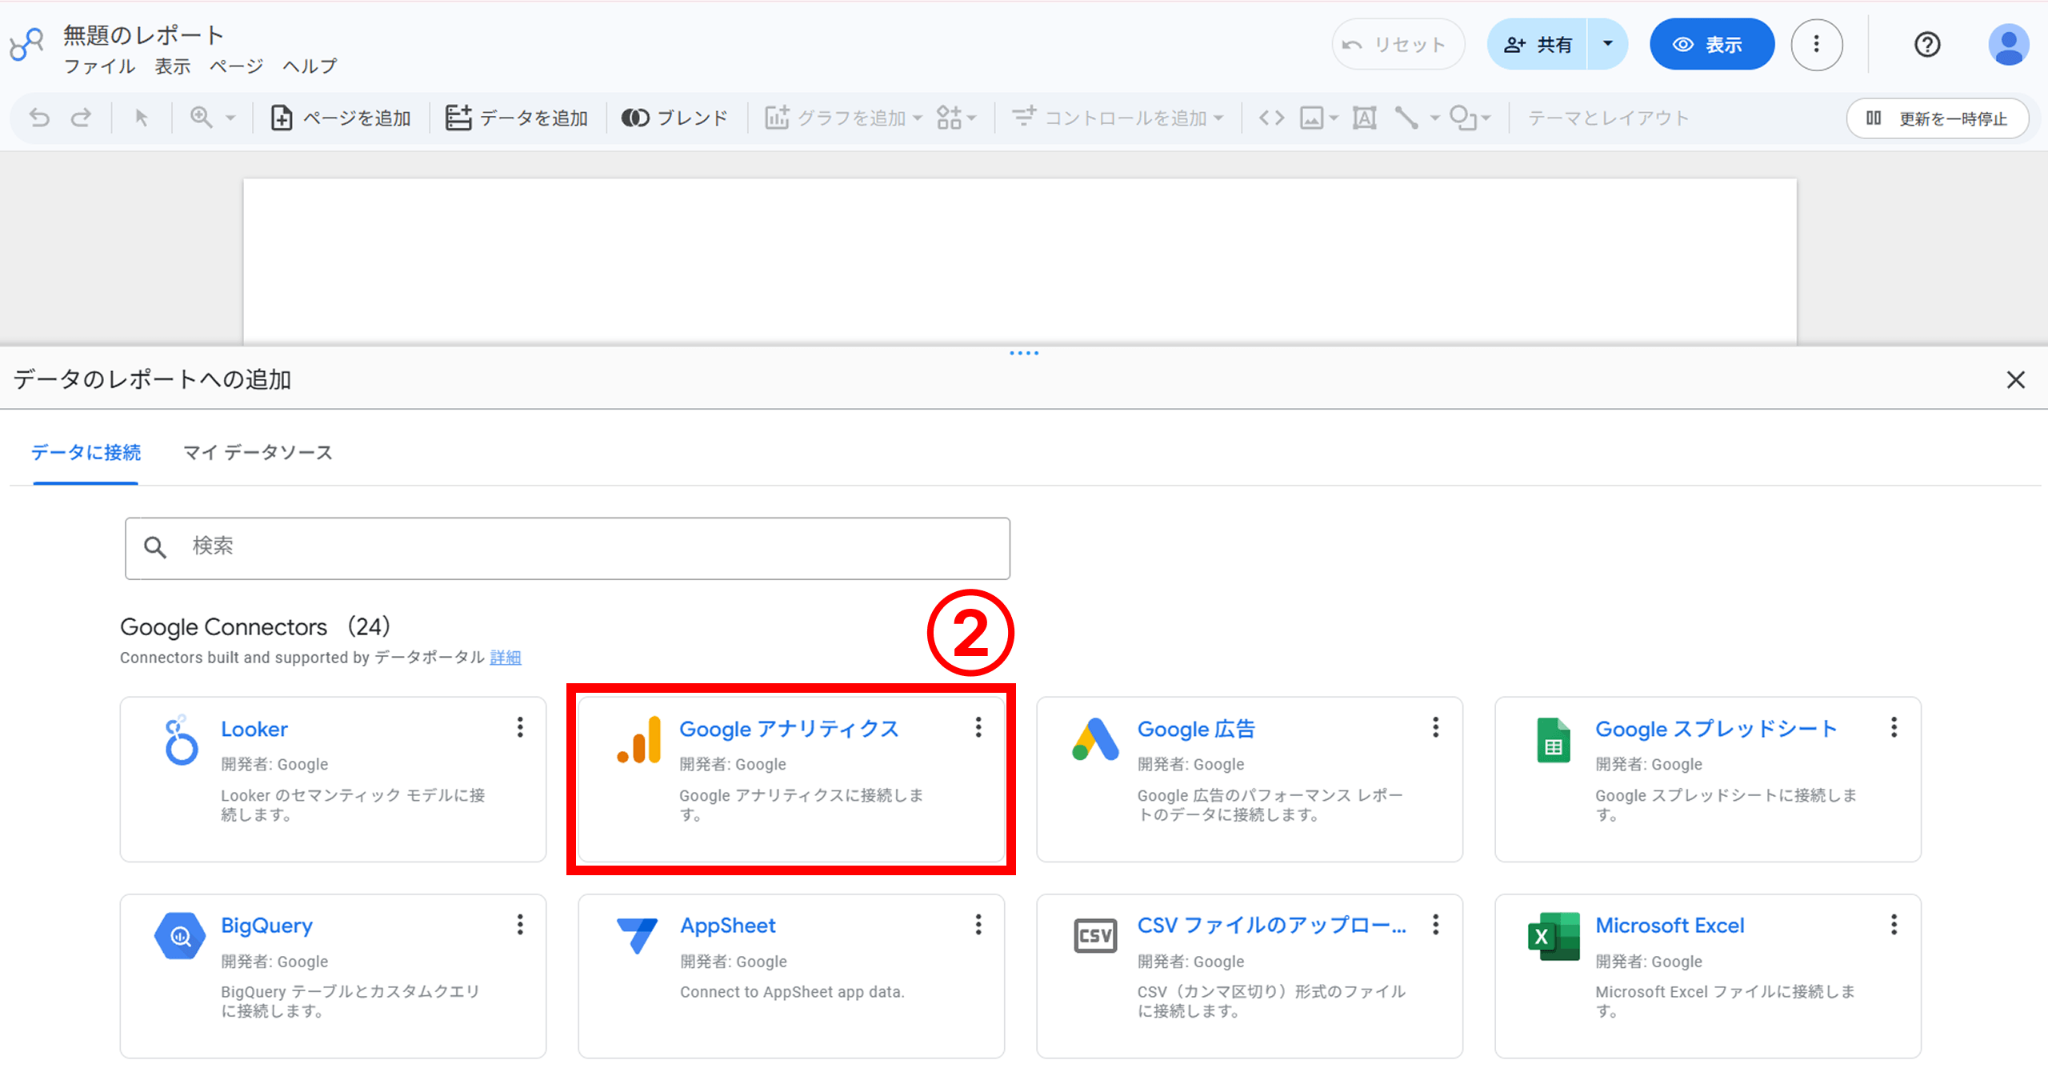The width and height of the screenshot is (2048, 1077).
Task: Select the text box tool
Action: point(1364,118)
